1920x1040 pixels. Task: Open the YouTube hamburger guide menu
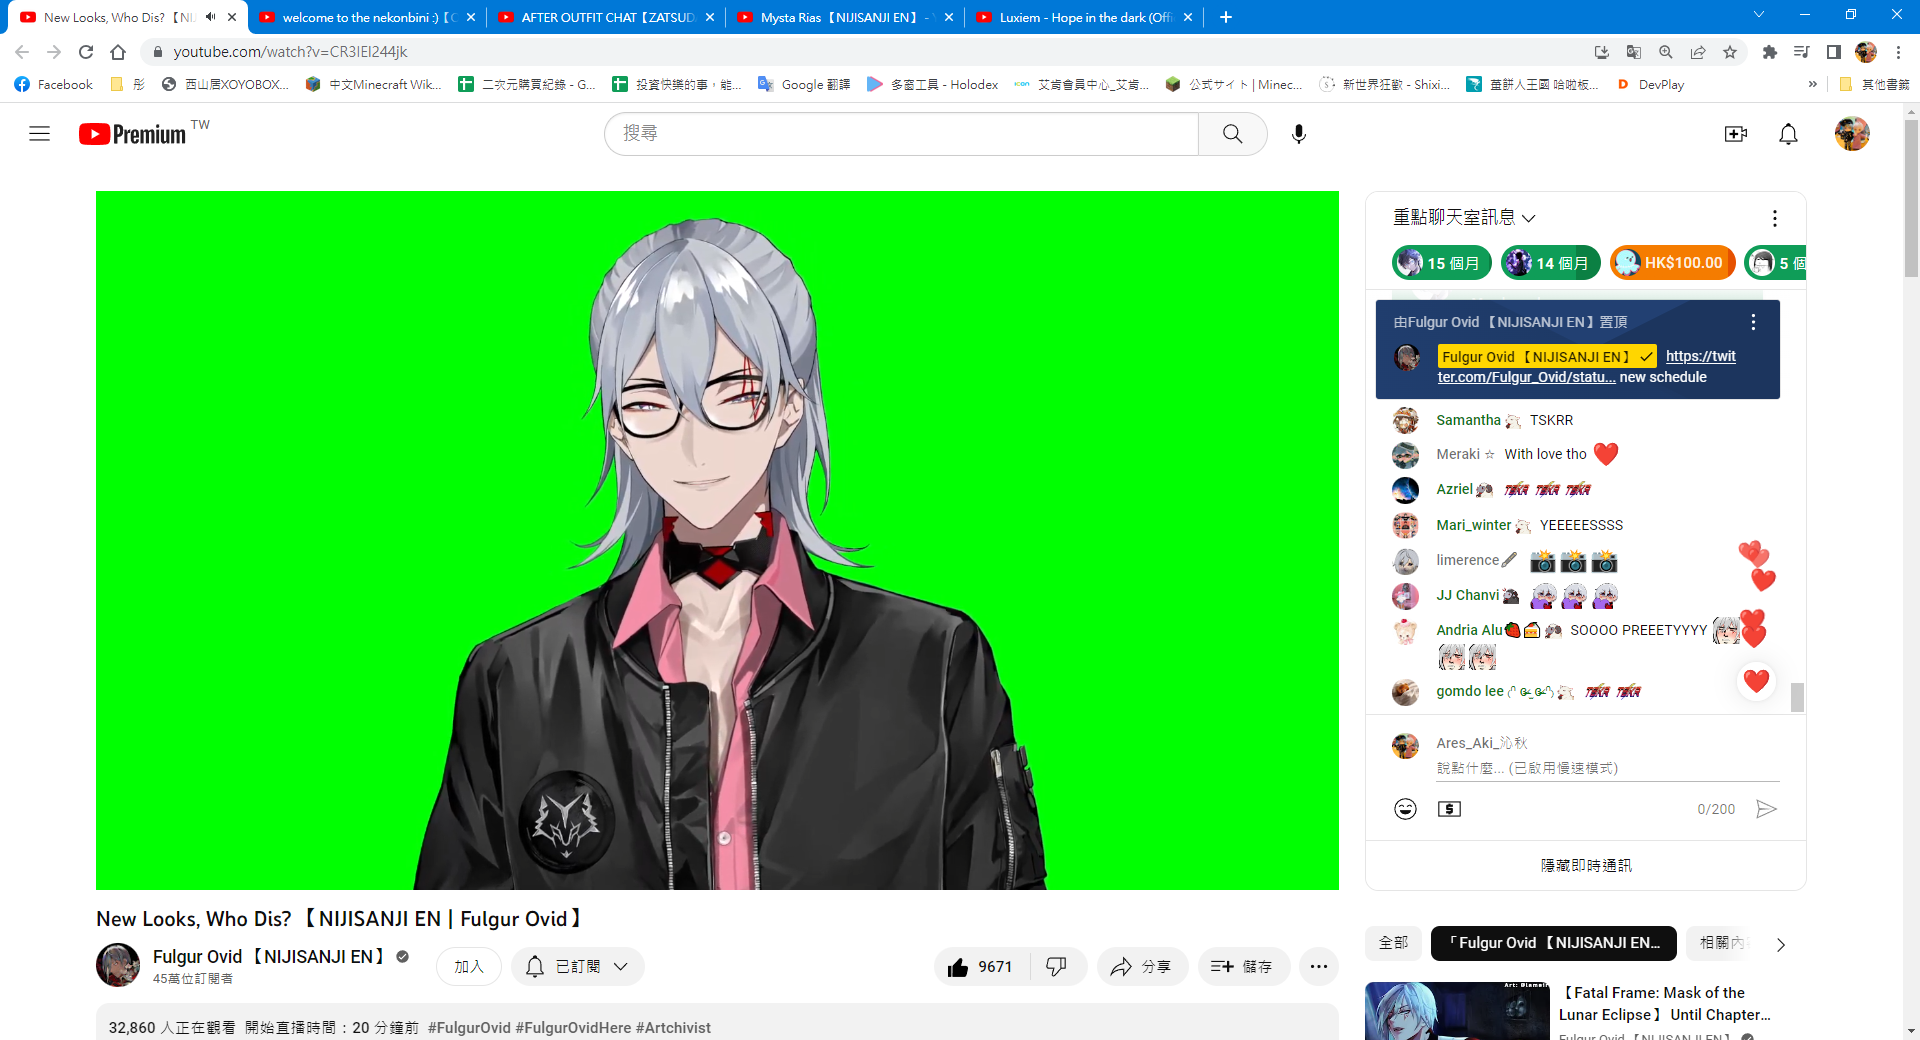tap(39, 134)
